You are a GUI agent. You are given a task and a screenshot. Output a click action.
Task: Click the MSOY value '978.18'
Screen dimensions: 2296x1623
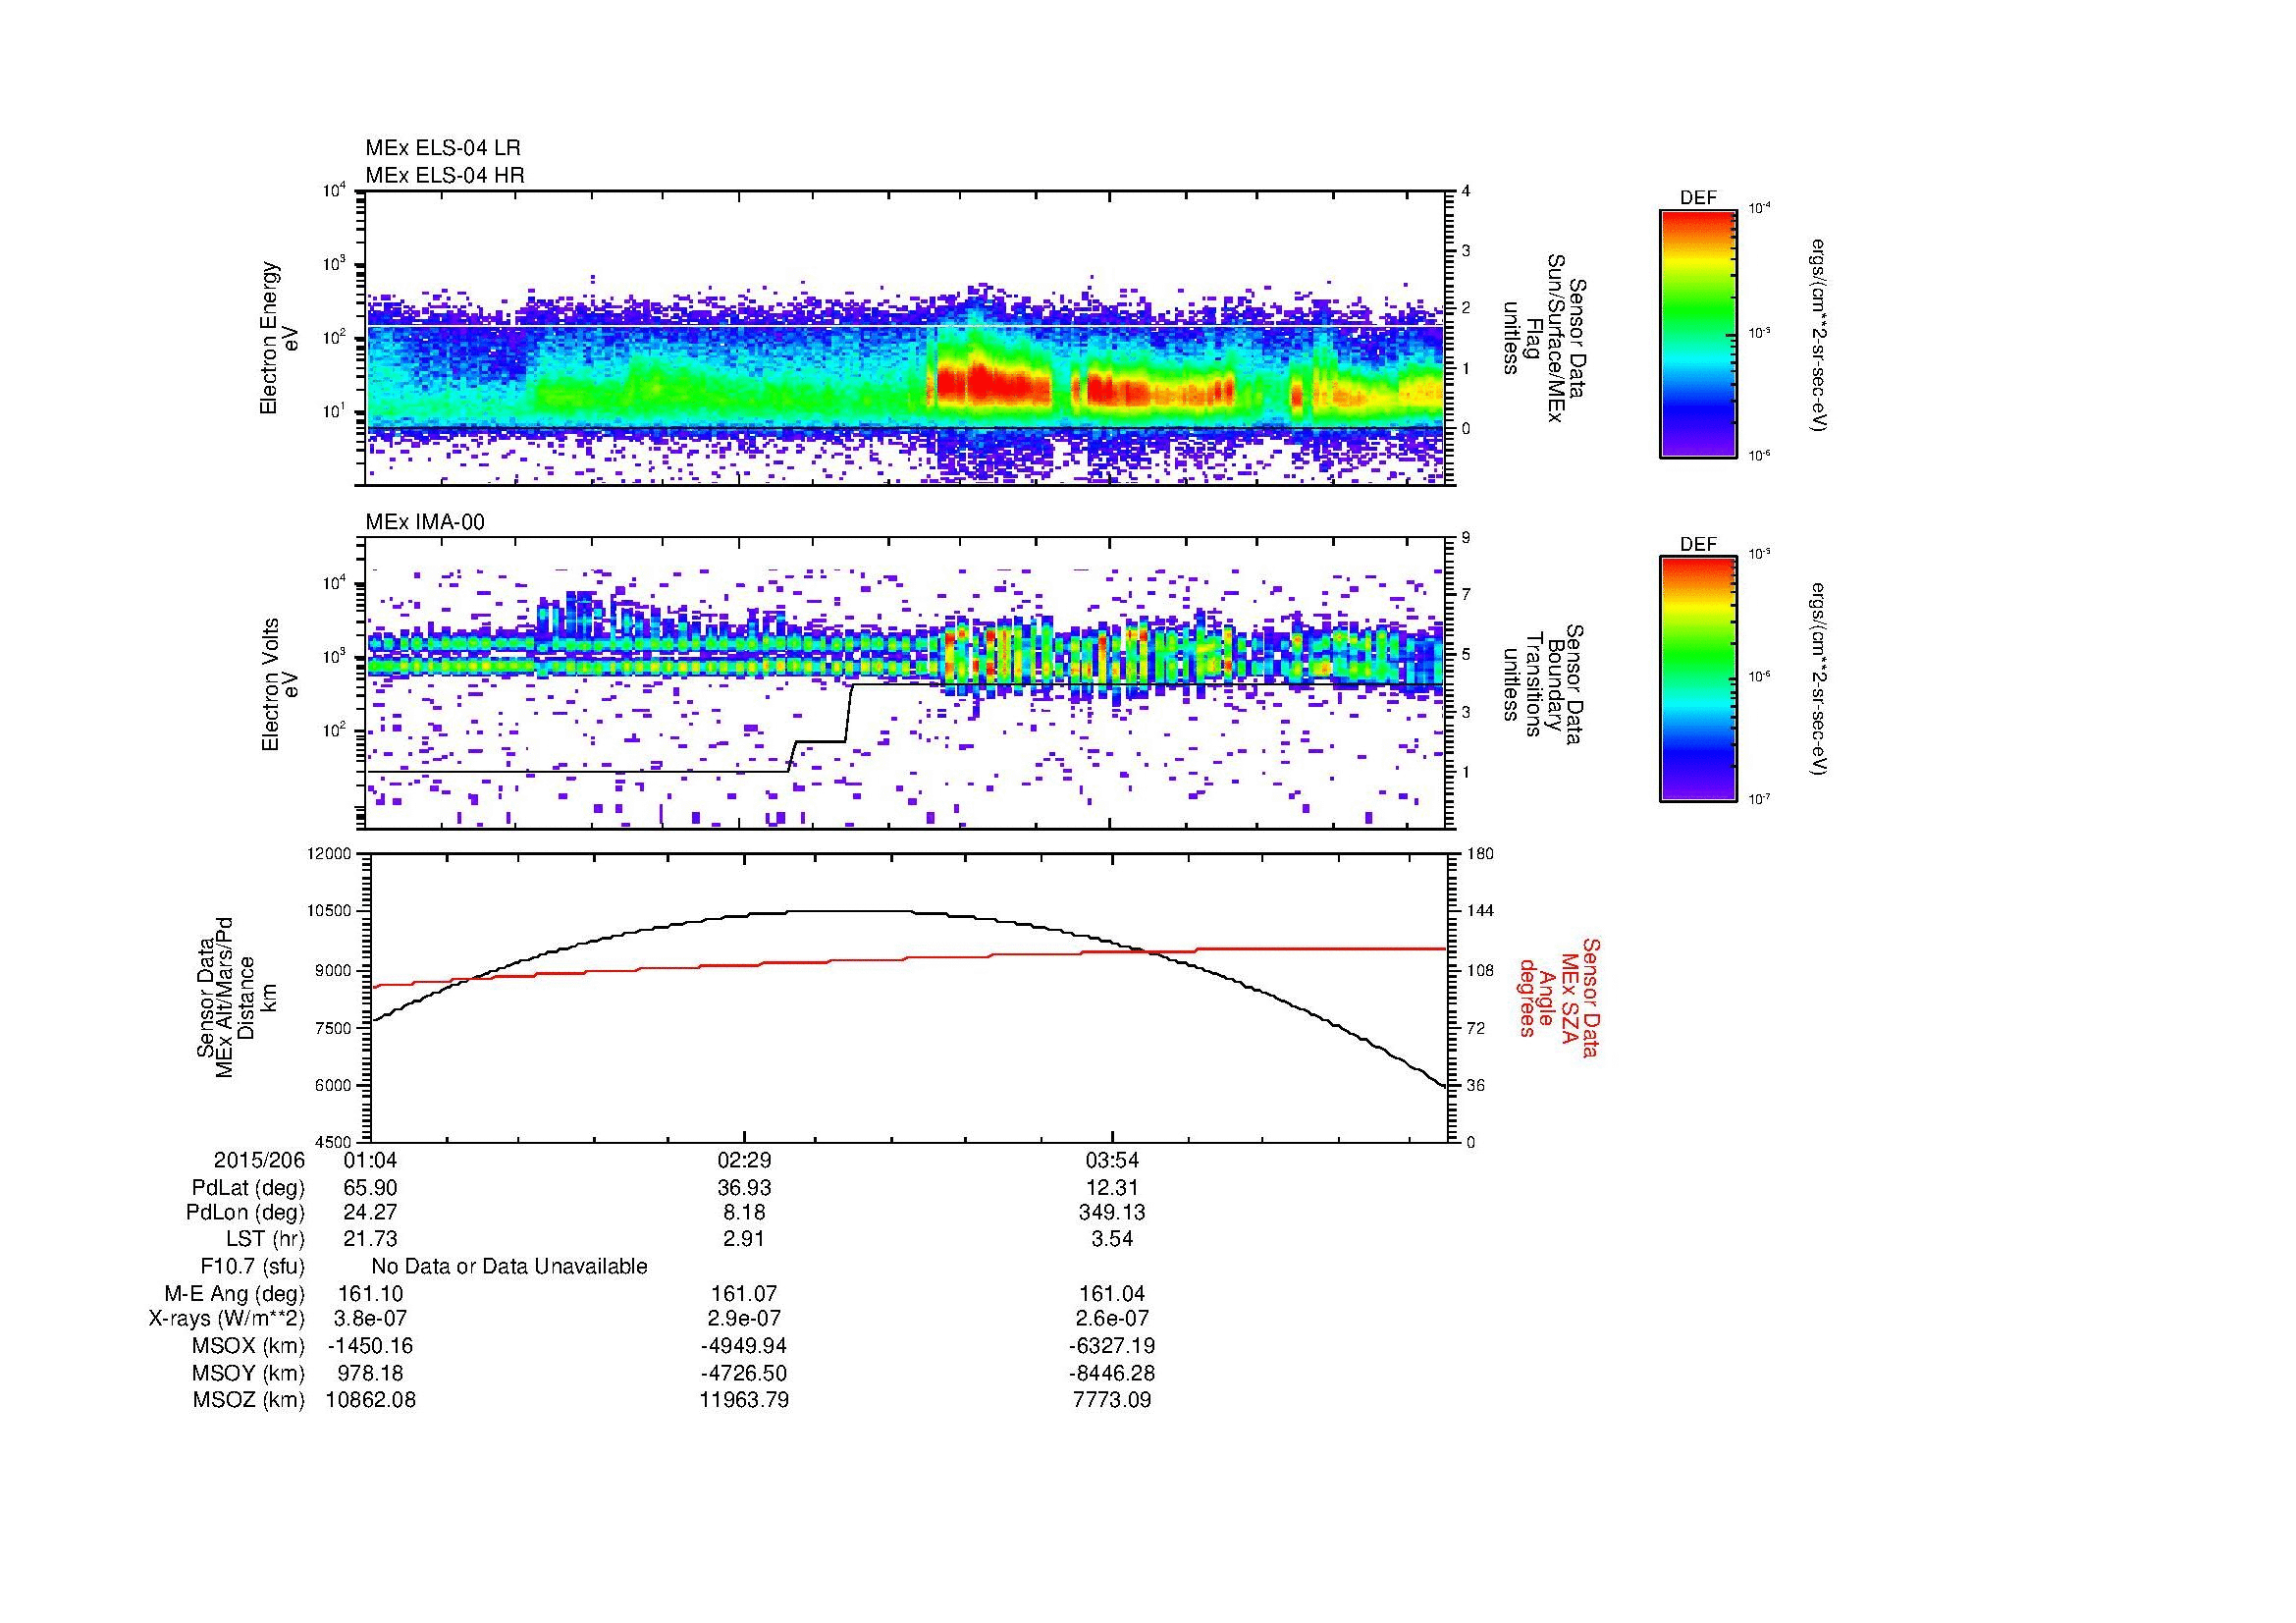click(370, 1373)
